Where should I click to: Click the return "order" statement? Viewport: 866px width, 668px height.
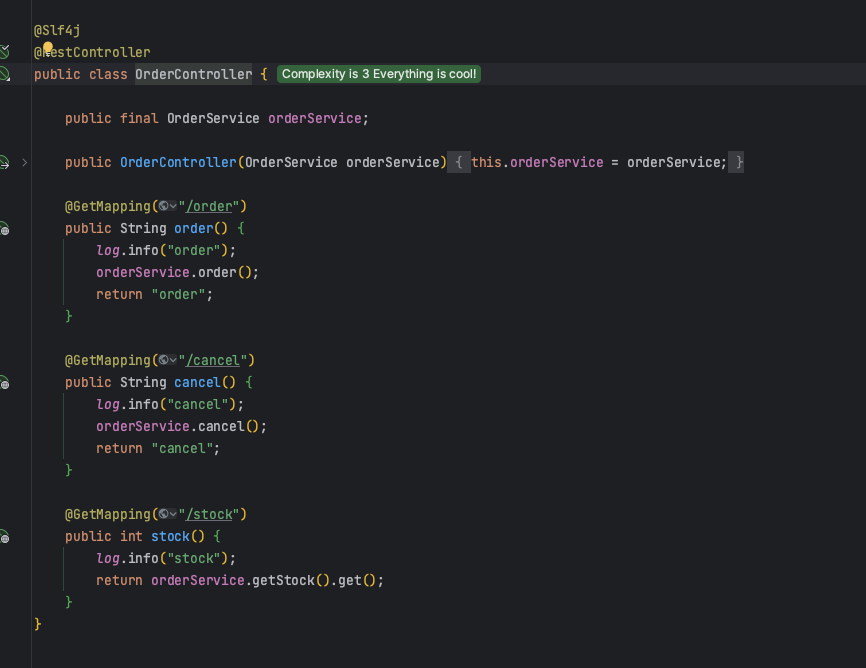click(x=154, y=294)
